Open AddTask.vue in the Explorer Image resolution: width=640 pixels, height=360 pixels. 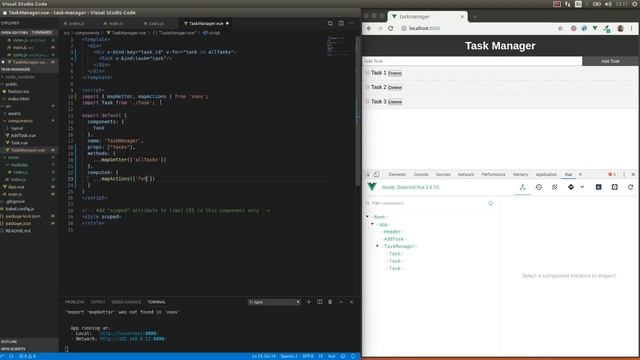23,136
